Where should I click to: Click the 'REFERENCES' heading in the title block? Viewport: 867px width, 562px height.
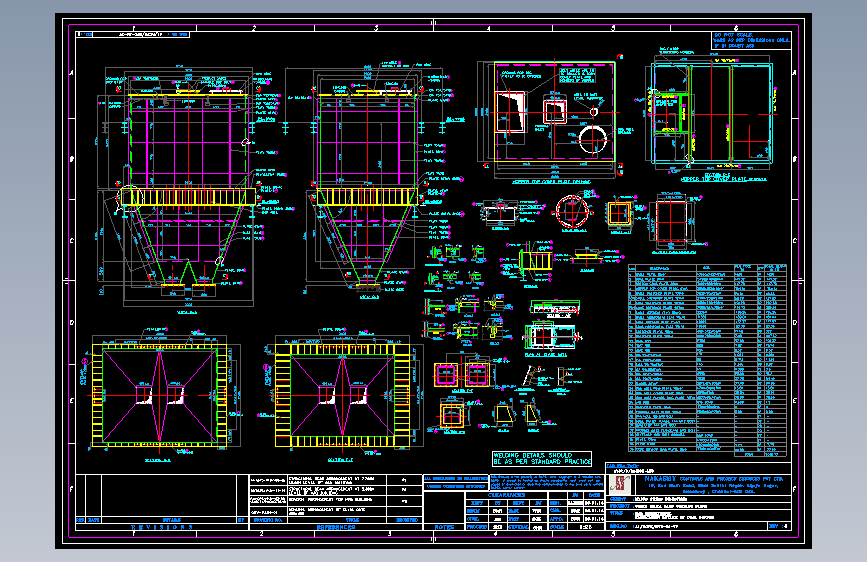click(336, 528)
